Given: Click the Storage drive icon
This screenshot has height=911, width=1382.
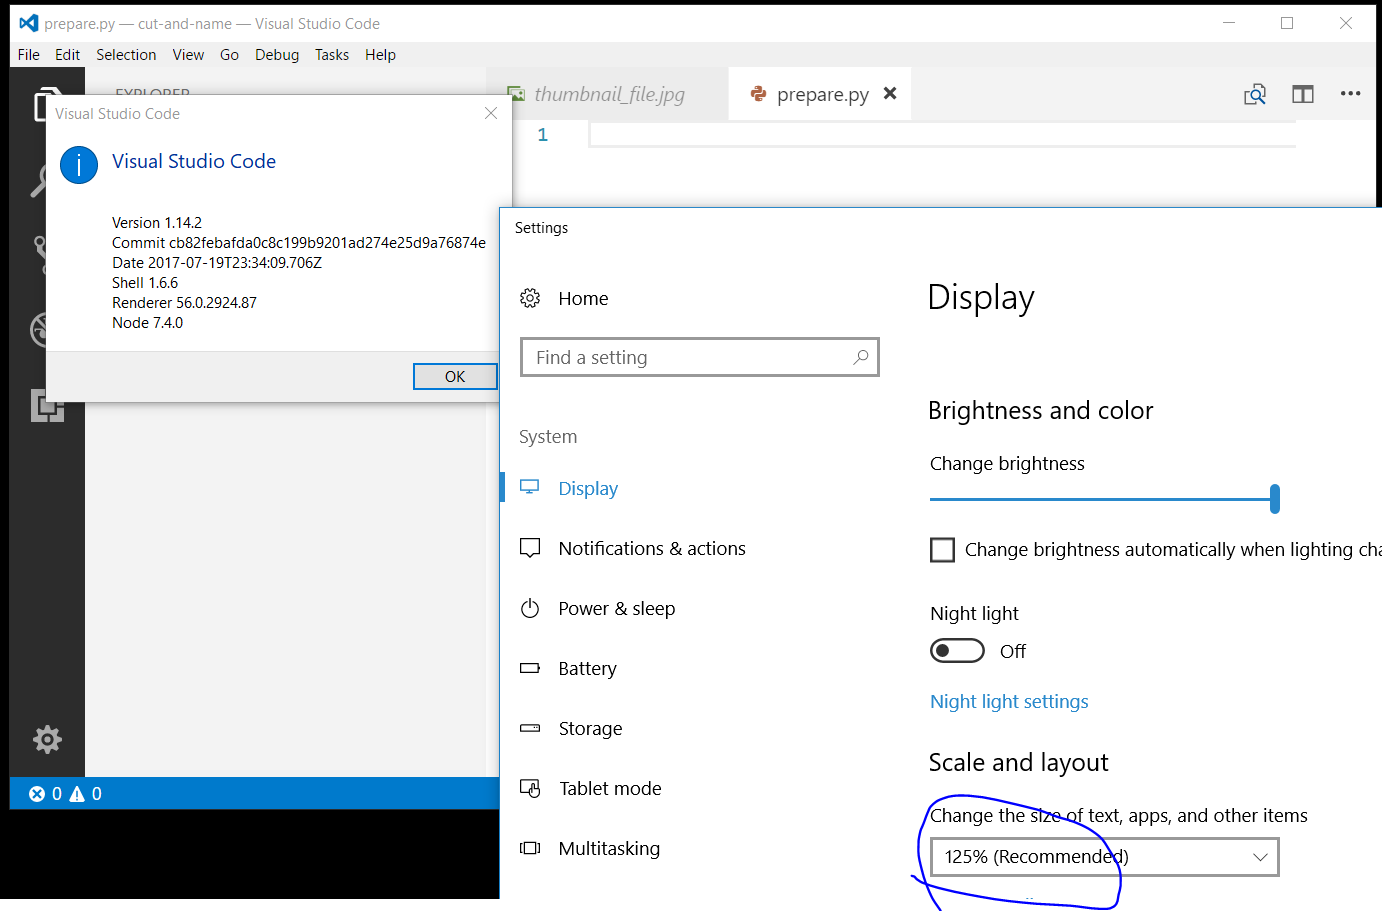Looking at the screenshot, I should (530, 728).
